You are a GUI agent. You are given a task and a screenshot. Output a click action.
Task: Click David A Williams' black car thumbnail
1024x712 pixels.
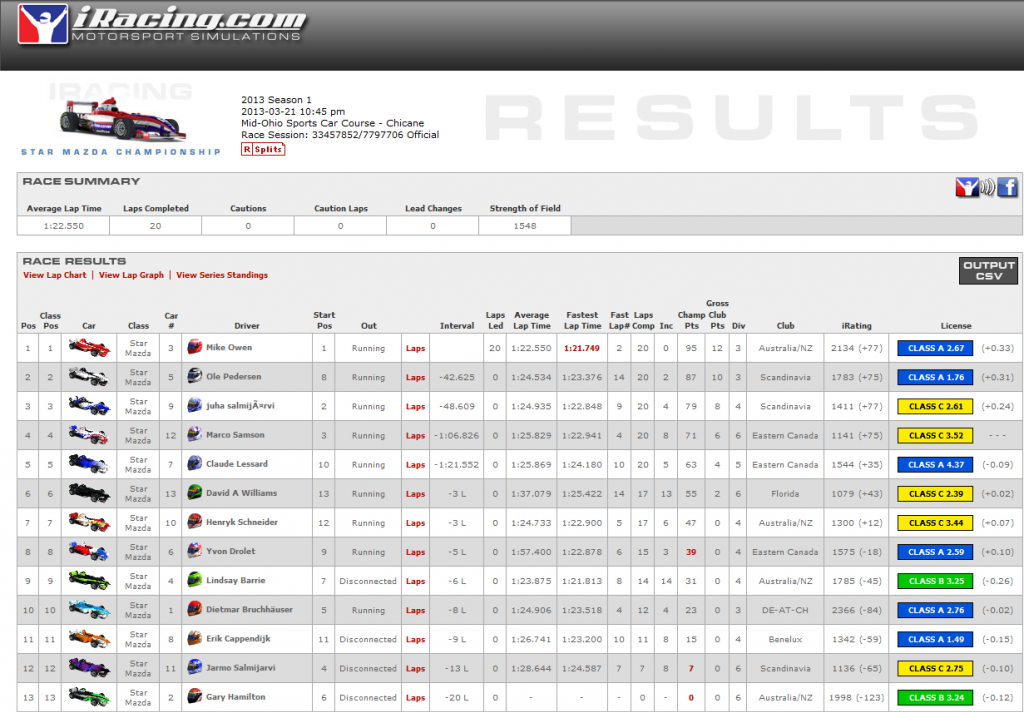[89, 493]
